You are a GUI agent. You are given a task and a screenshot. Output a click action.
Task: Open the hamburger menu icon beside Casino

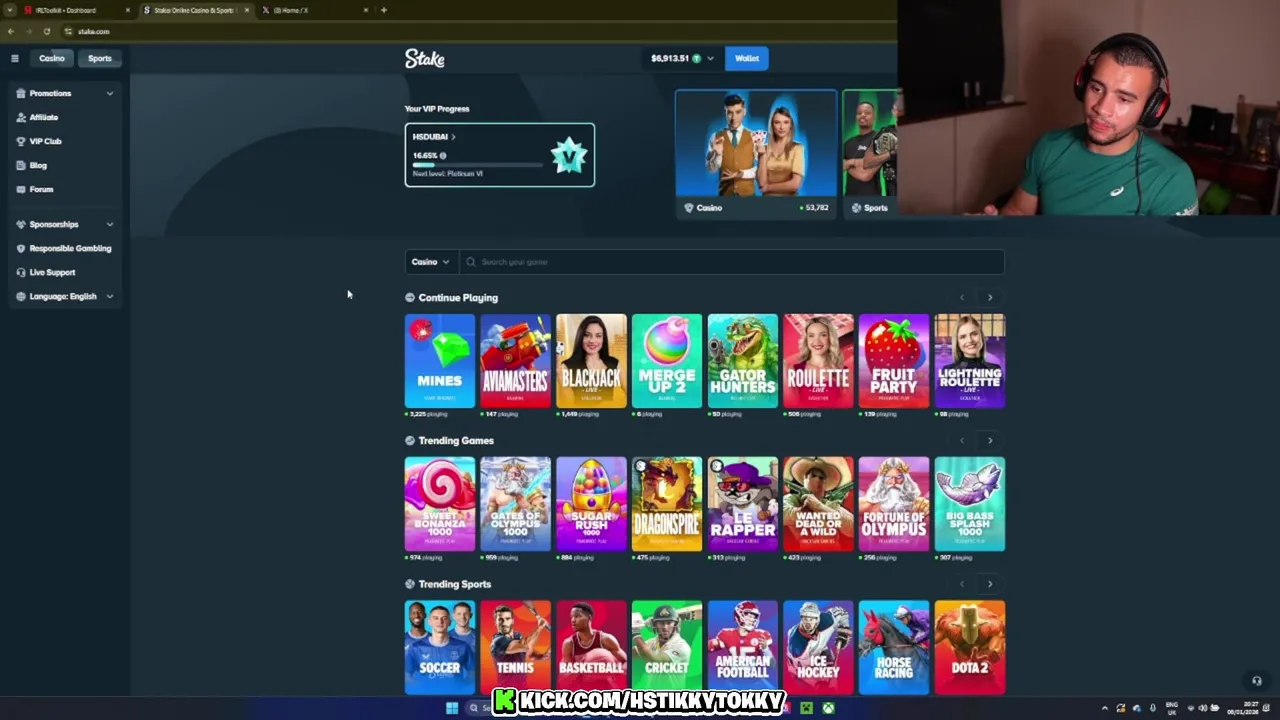(15, 58)
